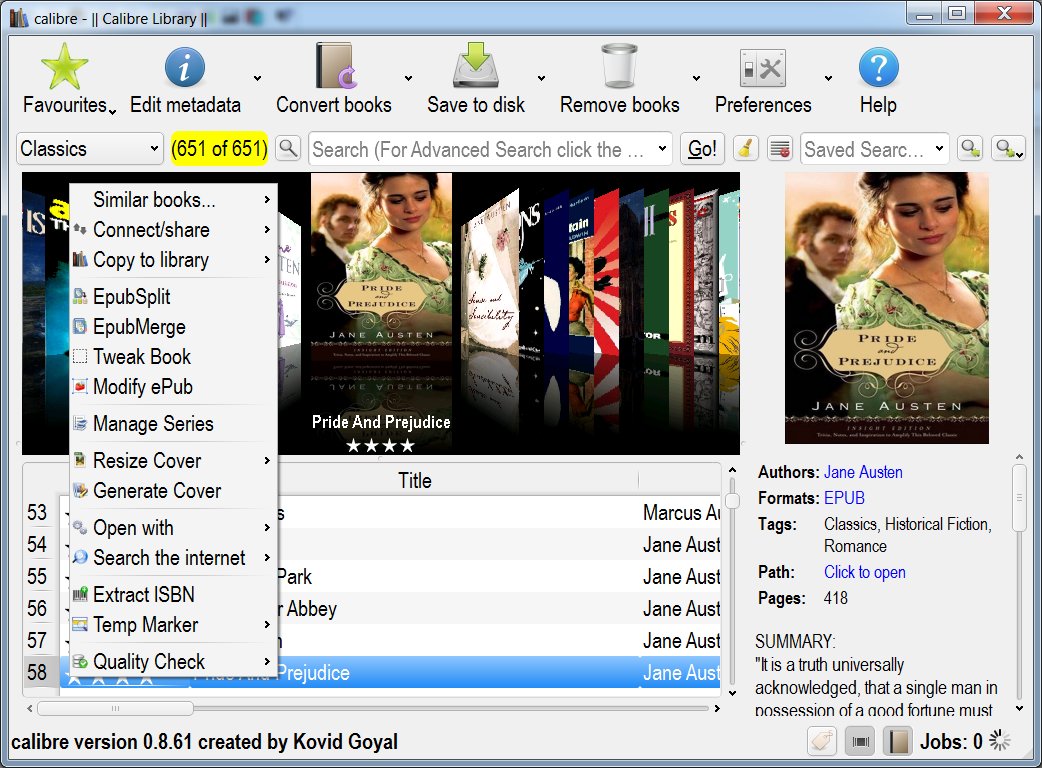Click the EpubMerge menu icon
Screen dimensions: 1042x768
pyautogui.click(x=80, y=326)
